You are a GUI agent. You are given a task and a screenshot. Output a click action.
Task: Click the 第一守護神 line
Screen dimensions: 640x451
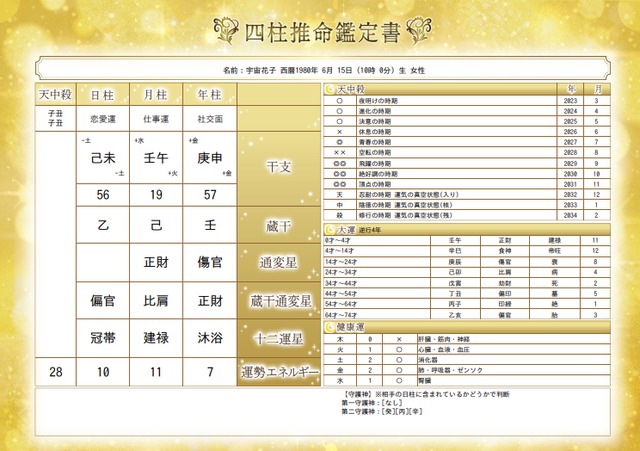372,403
